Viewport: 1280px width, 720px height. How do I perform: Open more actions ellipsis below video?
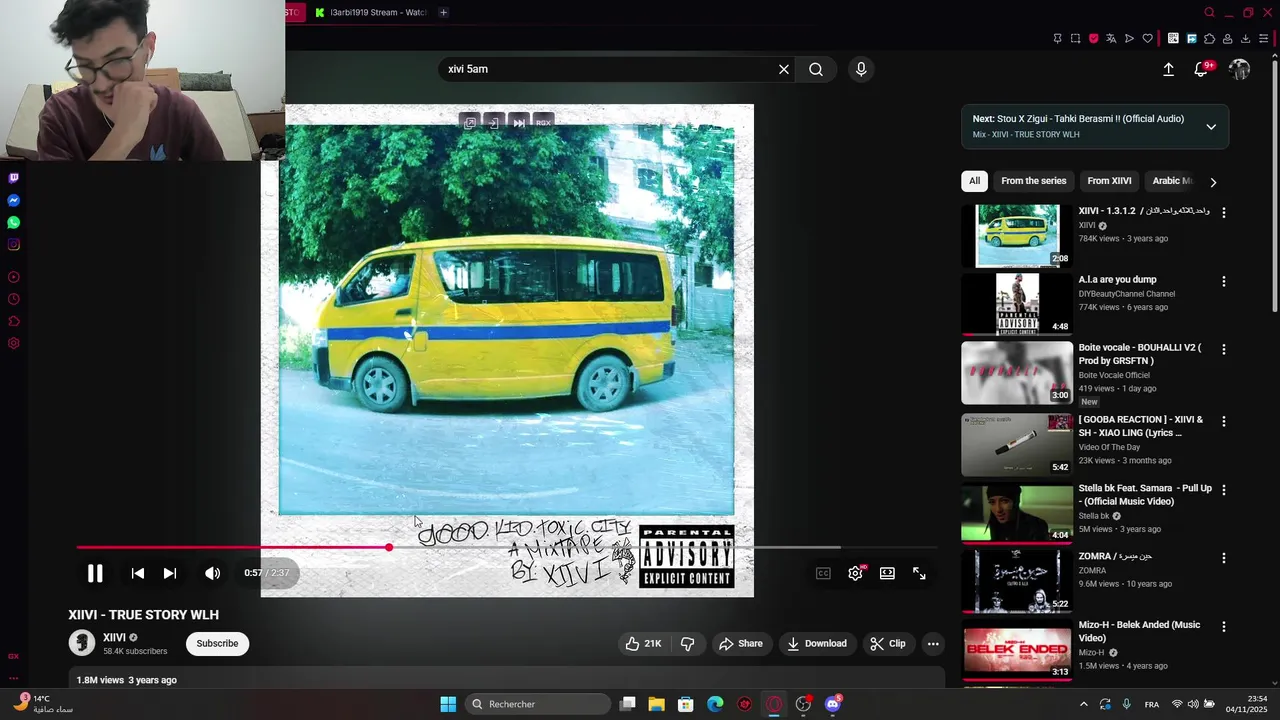click(933, 644)
